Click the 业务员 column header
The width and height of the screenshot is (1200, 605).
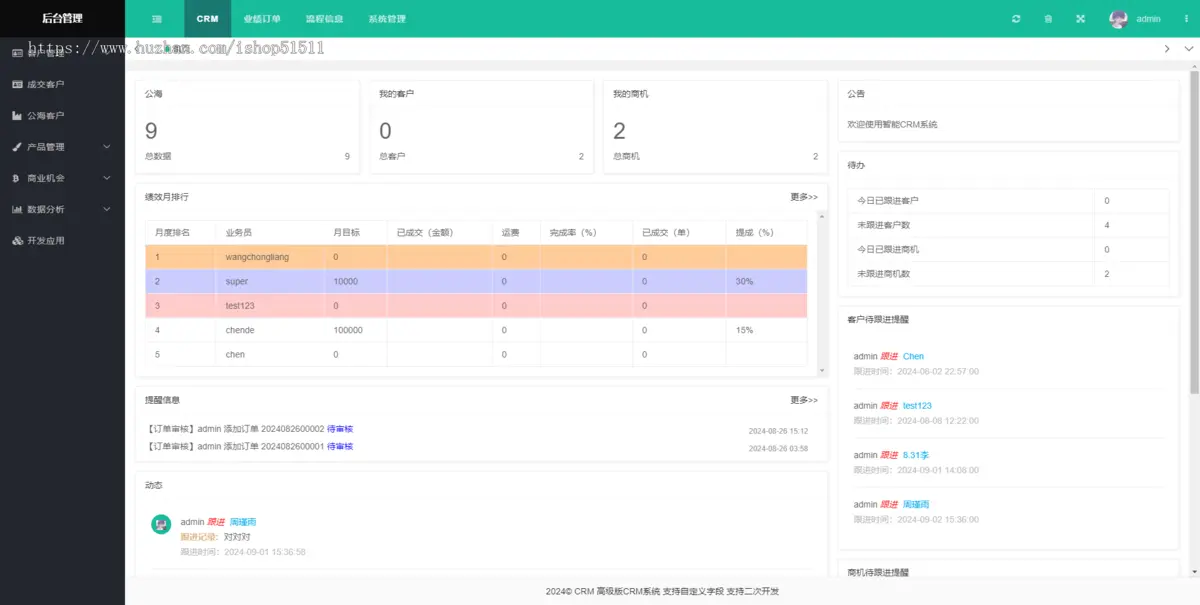(x=270, y=233)
